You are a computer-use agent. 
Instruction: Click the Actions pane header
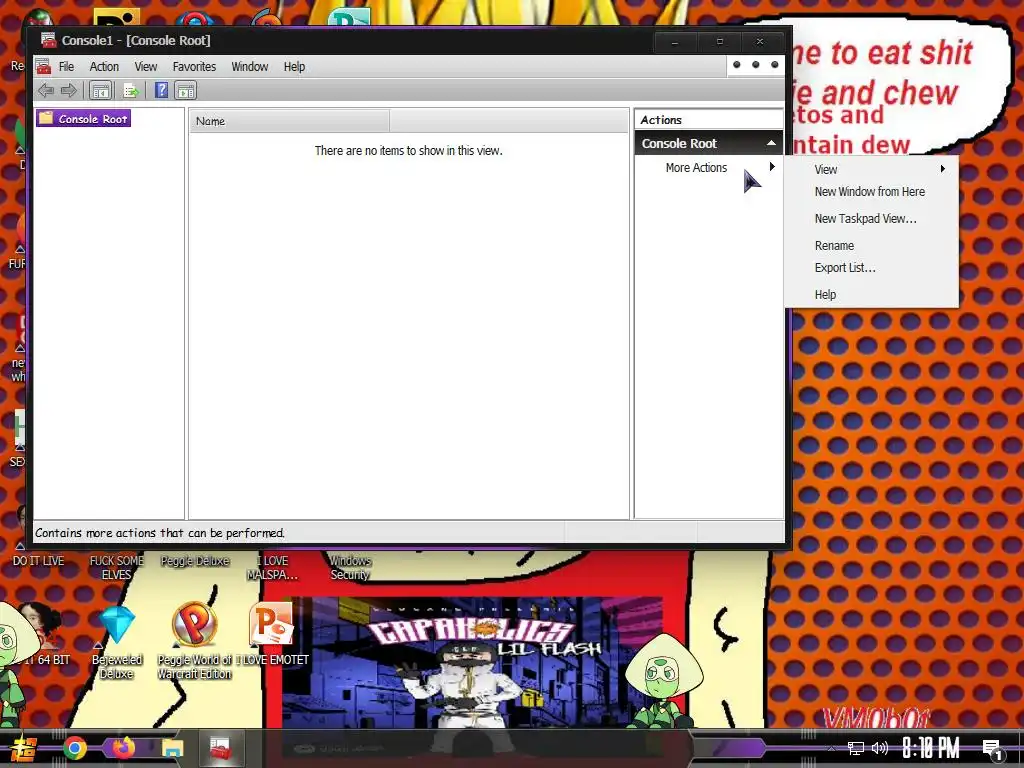(709, 120)
